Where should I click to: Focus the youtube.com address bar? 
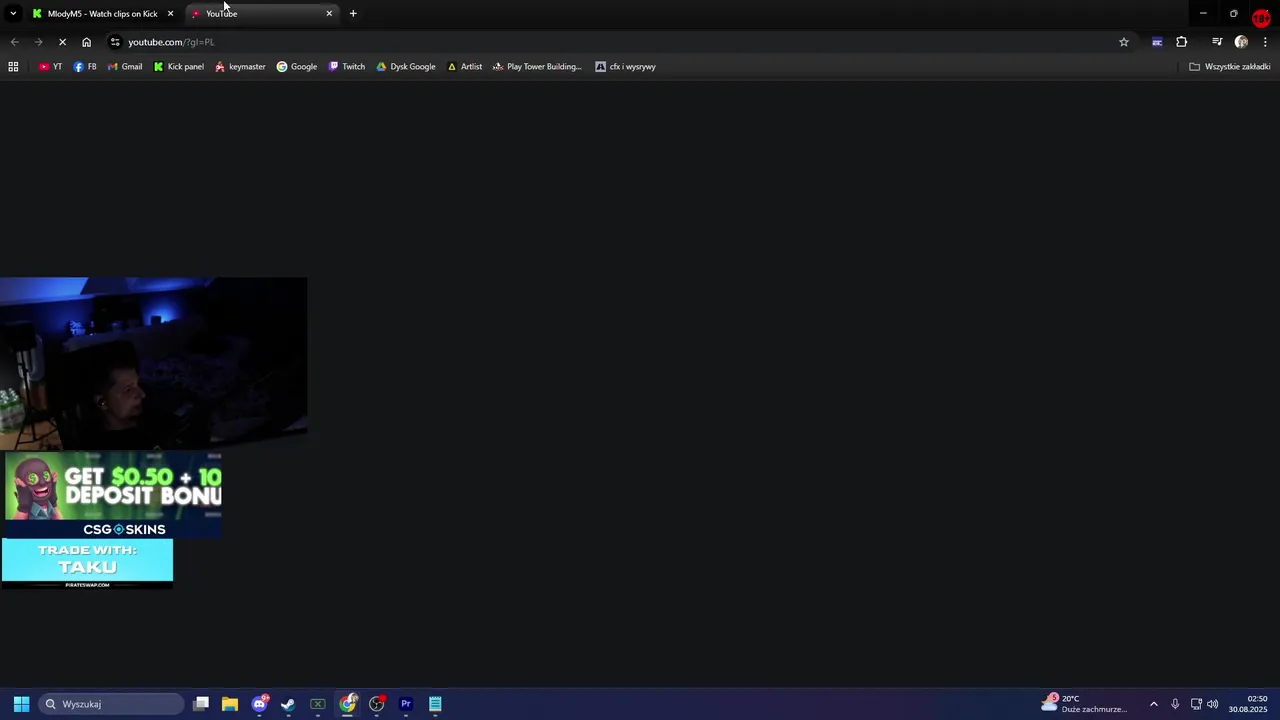click(x=620, y=42)
